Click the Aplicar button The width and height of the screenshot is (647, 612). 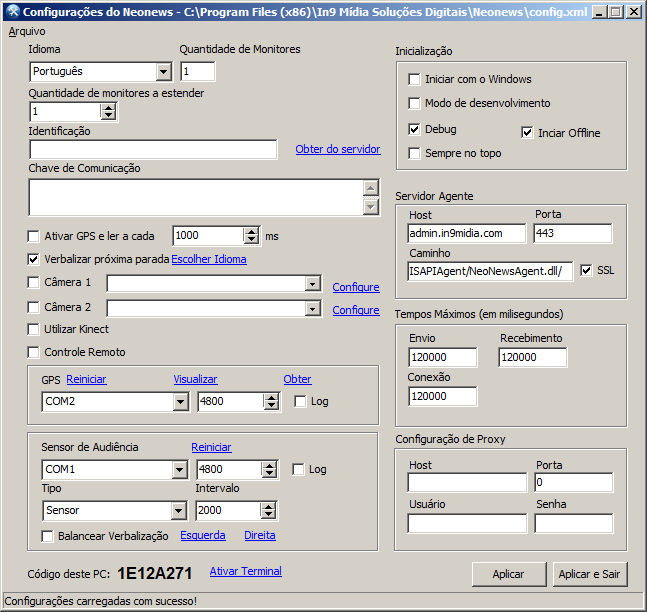tap(509, 574)
